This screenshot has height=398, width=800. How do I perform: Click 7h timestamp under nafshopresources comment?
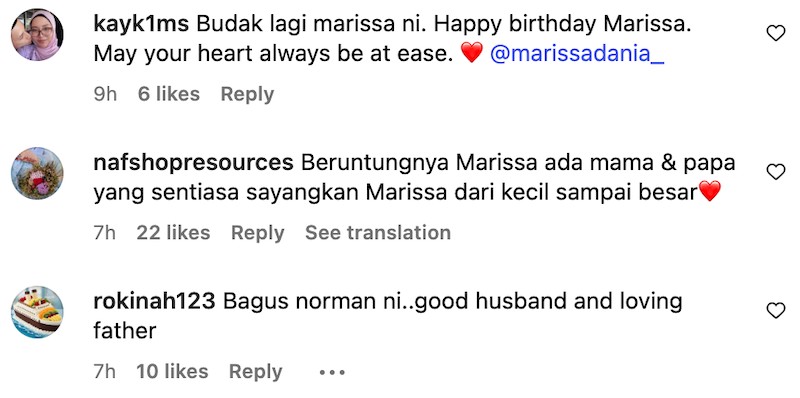pos(105,233)
